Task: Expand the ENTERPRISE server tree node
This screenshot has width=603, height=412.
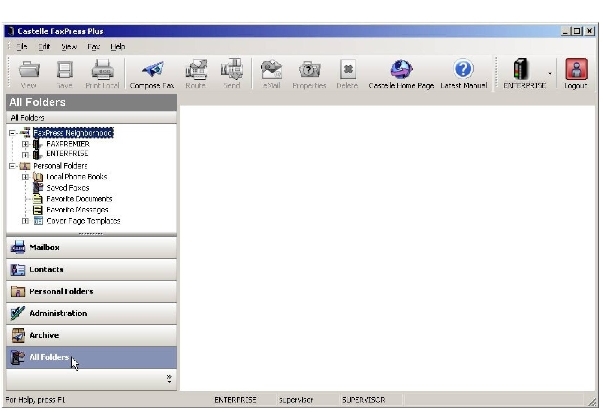Action: 25,154
